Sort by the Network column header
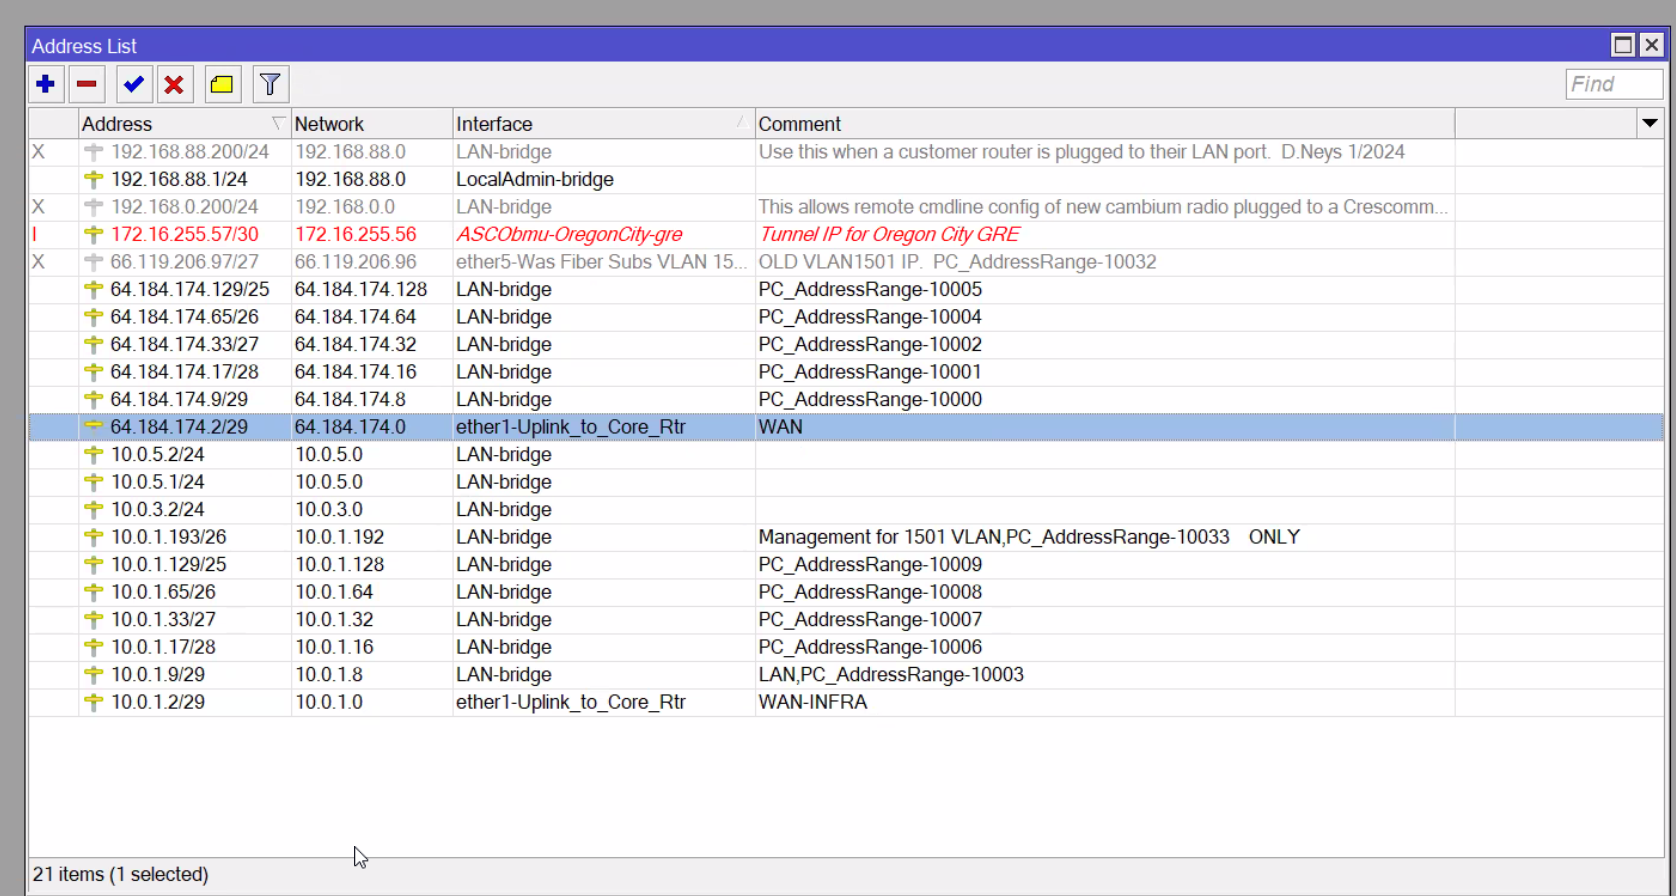 click(x=372, y=124)
